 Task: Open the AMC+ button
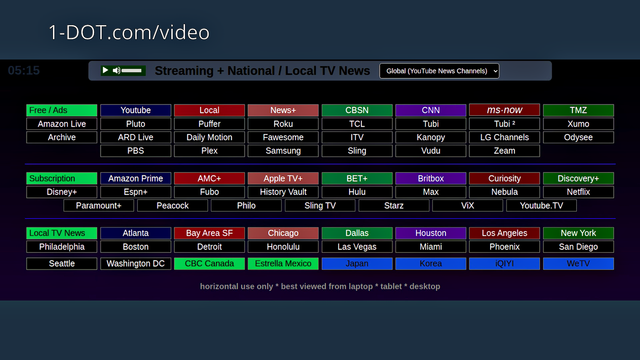209,178
